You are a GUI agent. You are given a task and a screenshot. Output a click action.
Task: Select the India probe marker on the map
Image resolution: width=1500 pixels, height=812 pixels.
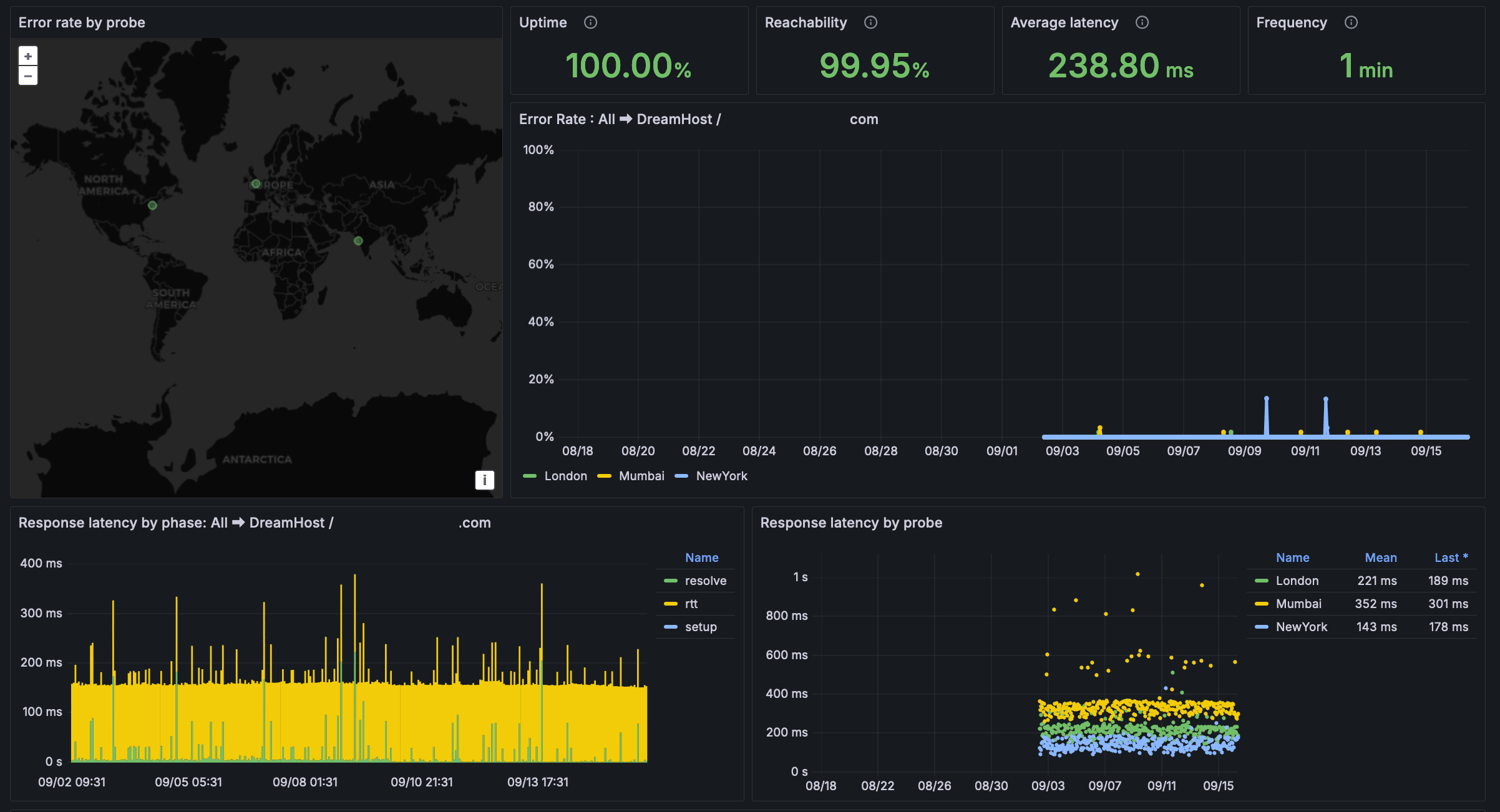(358, 240)
